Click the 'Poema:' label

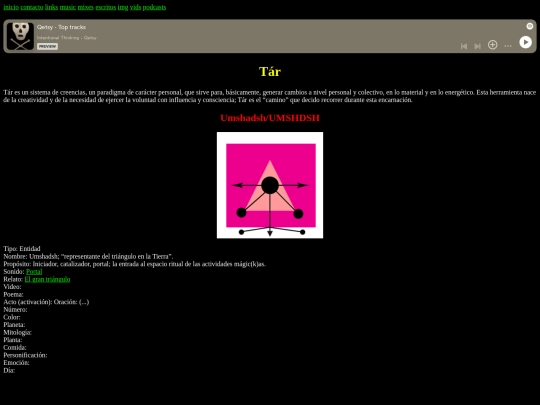coord(13,294)
